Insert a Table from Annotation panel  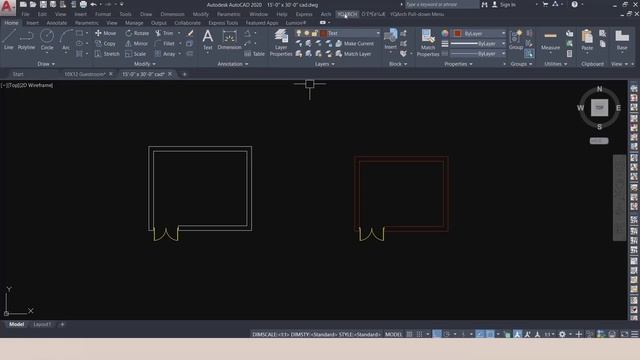click(x=254, y=54)
